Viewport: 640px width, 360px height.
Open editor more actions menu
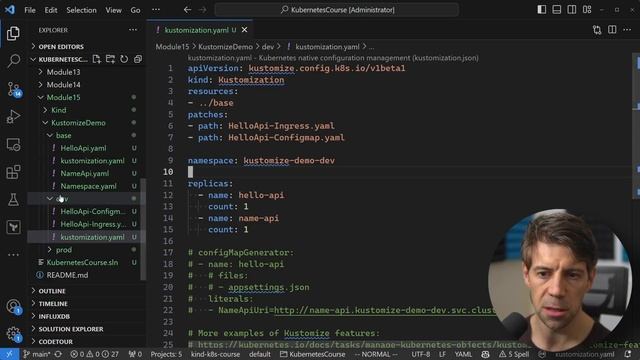627,30
